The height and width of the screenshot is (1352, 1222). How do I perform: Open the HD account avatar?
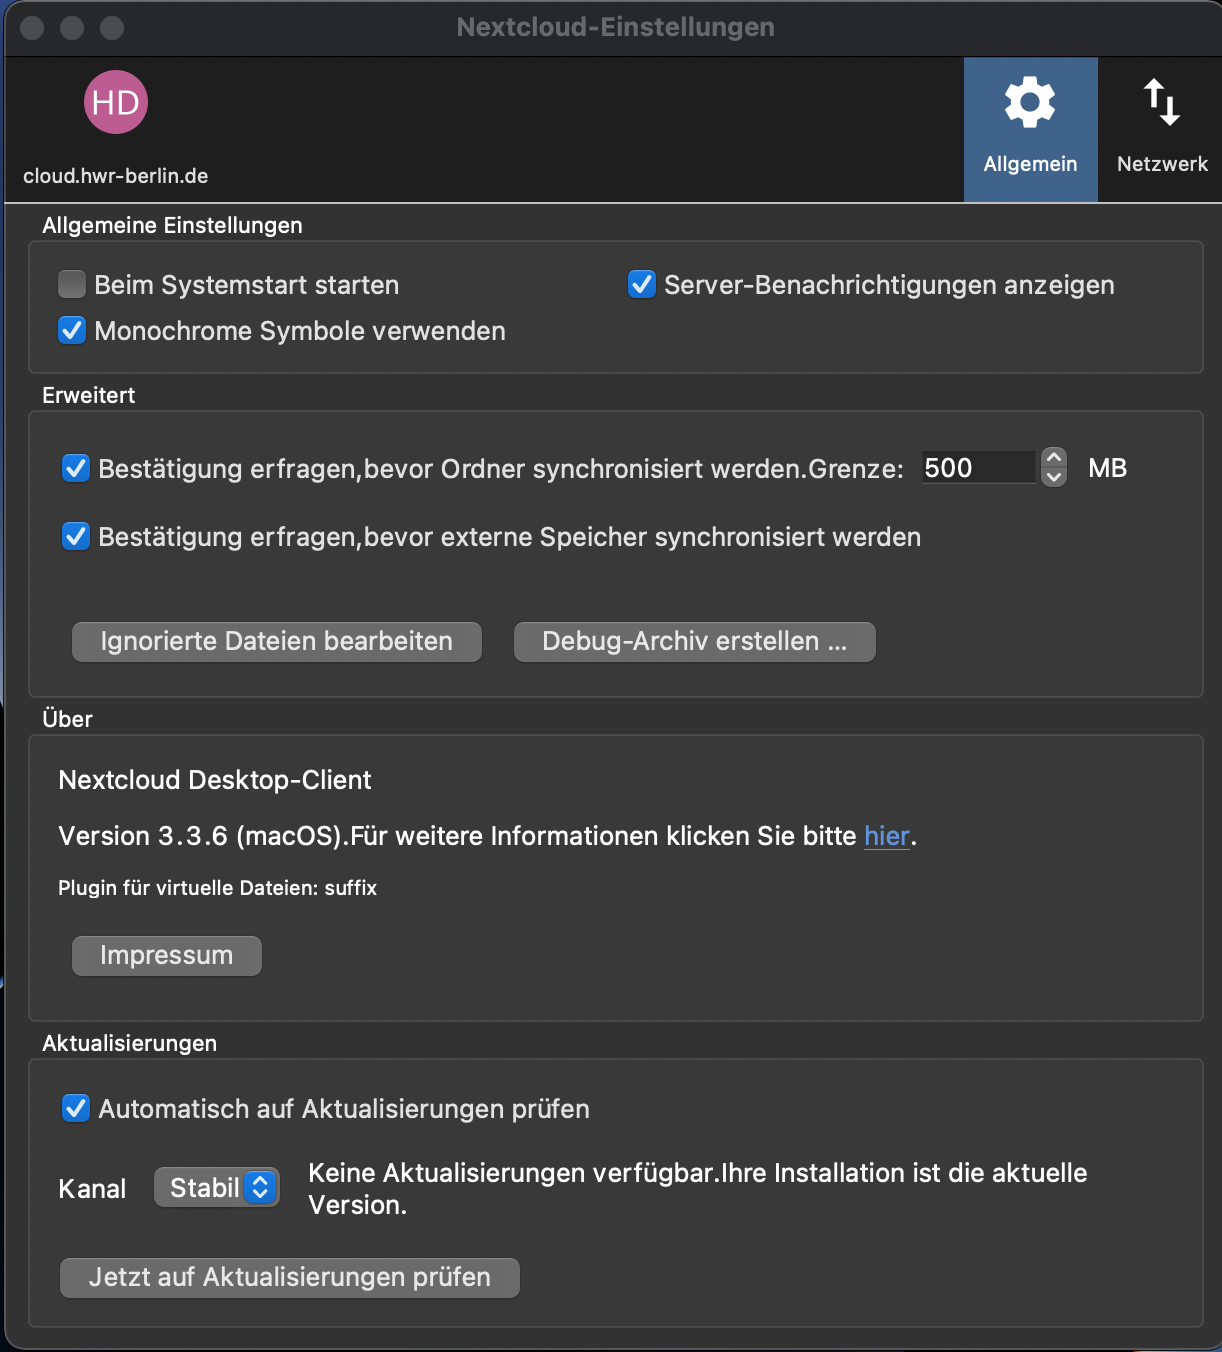(x=116, y=102)
